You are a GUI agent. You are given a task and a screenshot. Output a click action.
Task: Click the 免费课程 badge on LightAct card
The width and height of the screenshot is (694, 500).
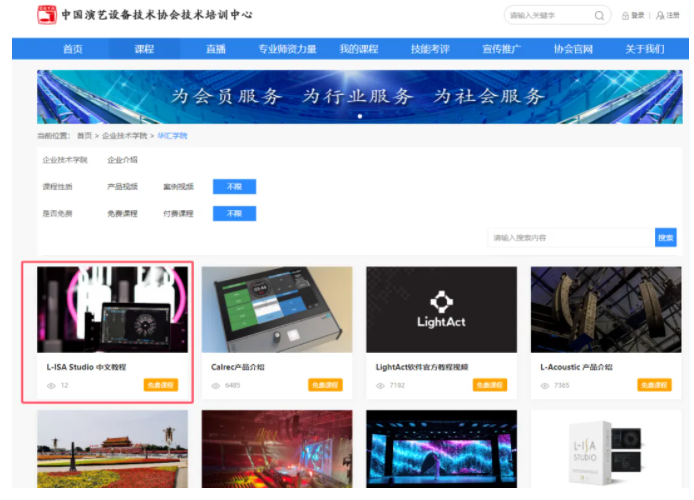tap(490, 385)
